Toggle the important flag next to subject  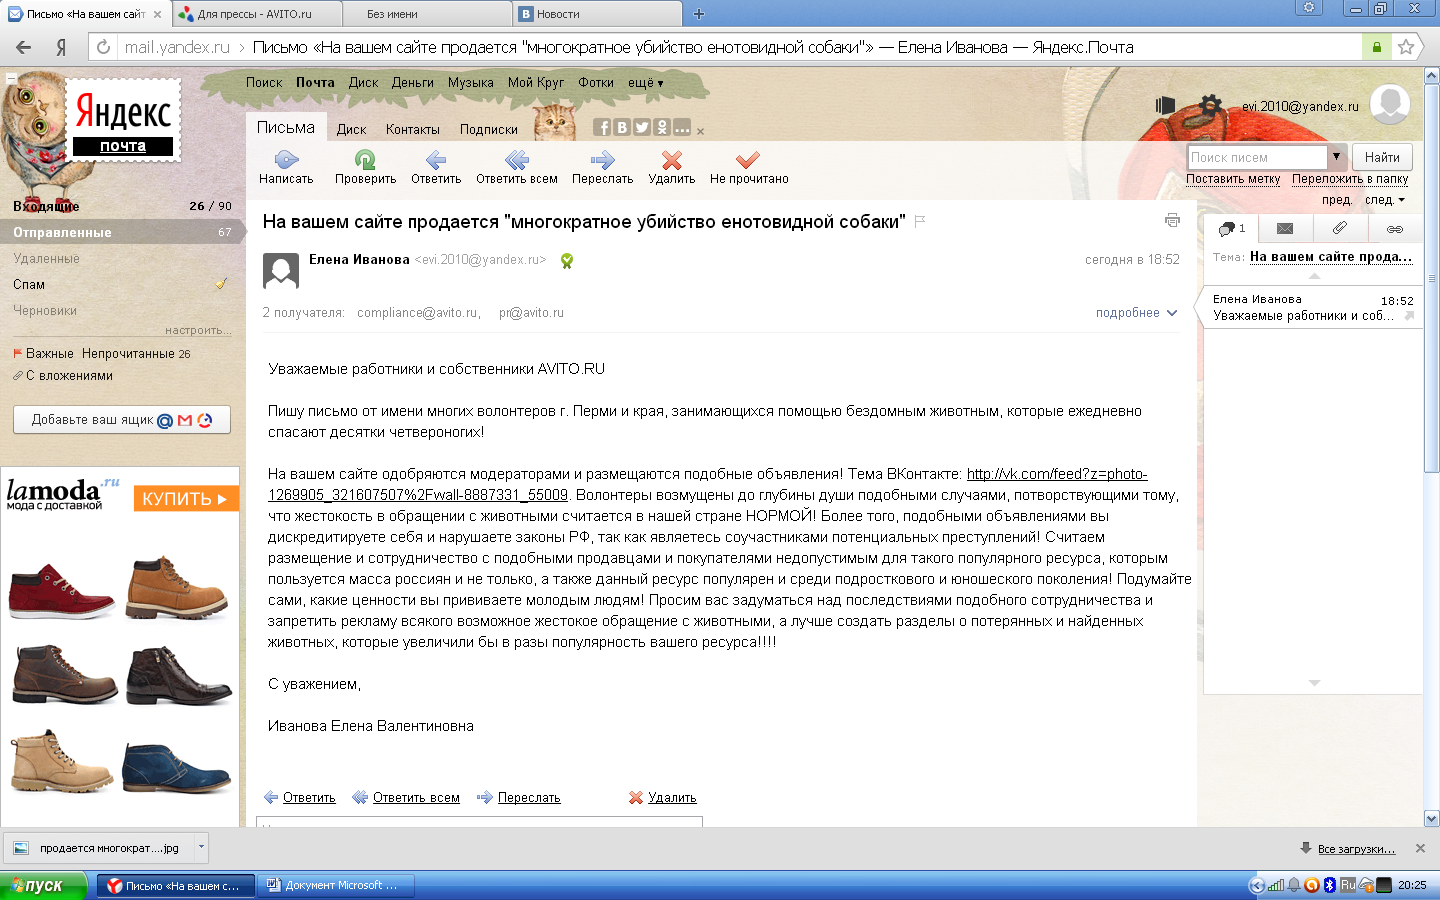920,221
